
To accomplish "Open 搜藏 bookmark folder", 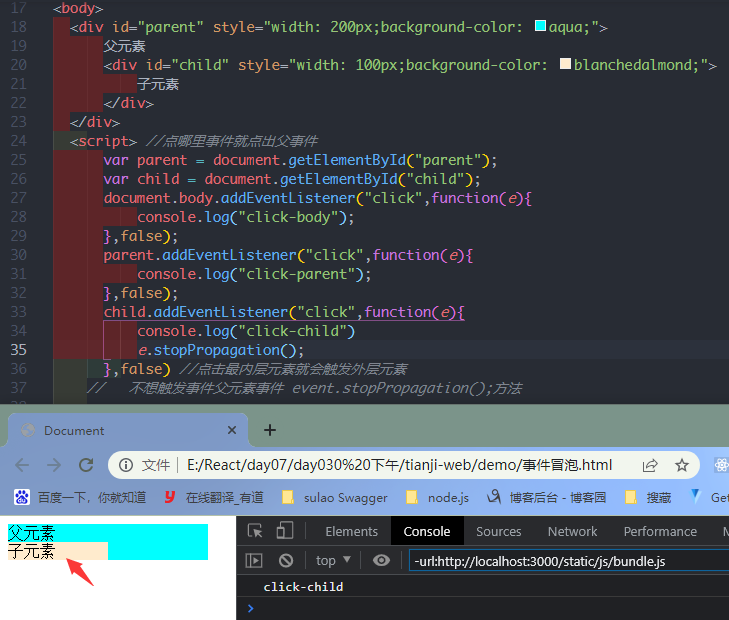I will pyautogui.click(x=648, y=497).
